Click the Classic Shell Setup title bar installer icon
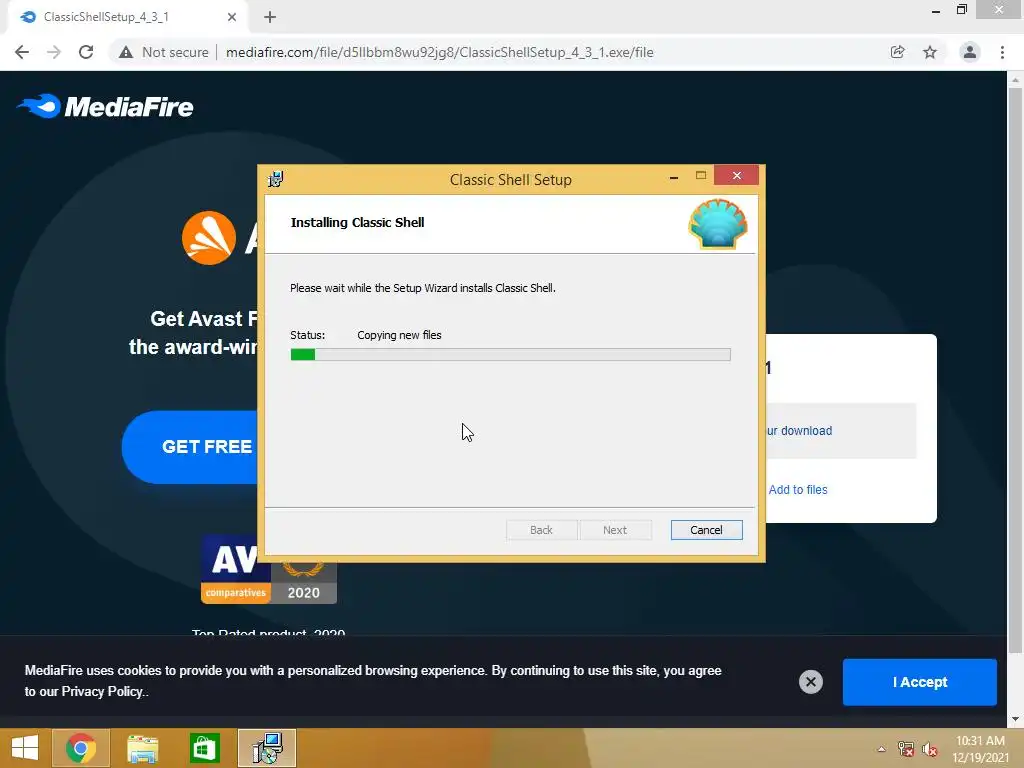Screen dimensions: 1024x768 click(x=276, y=179)
